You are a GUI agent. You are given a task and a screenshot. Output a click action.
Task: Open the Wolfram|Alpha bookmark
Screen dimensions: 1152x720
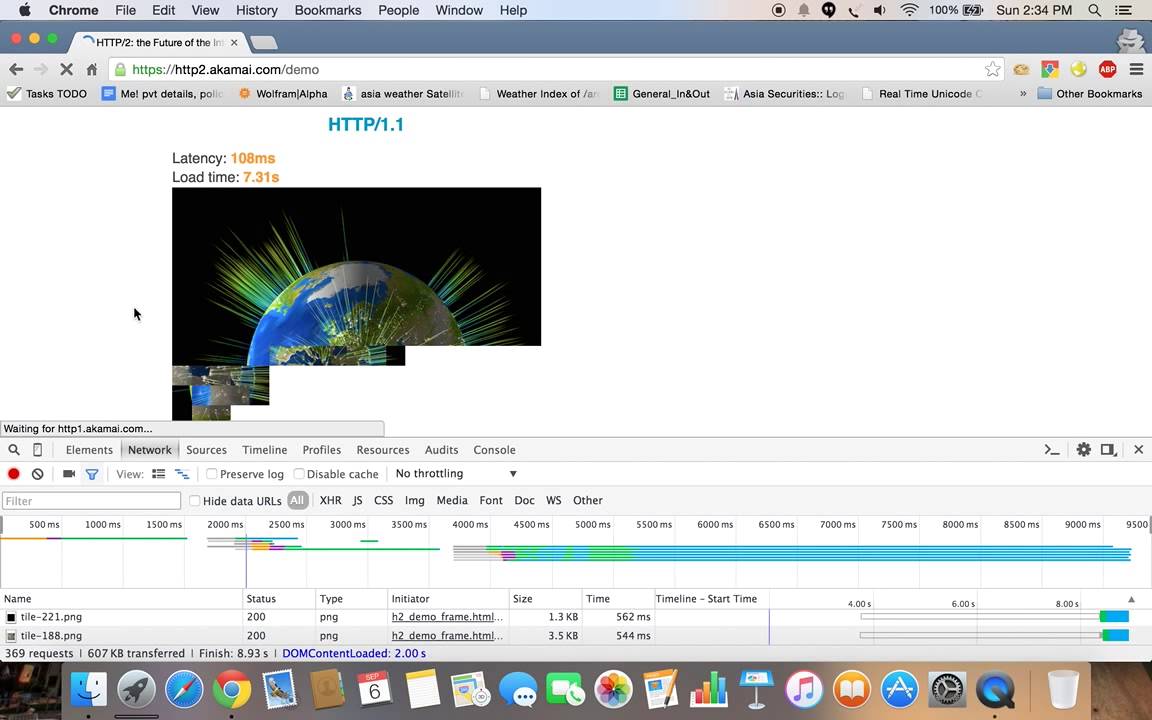point(283,93)
